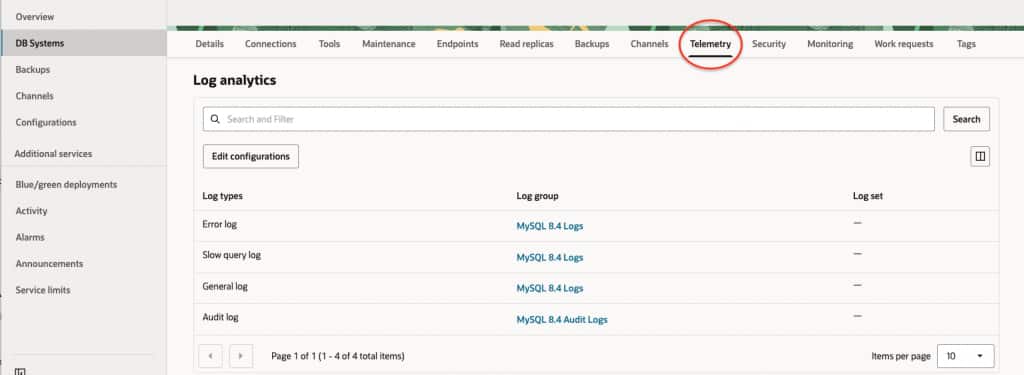Open Blue/green deployments in sidebar
The image size is (1024, 375).
tap(66, 185)
